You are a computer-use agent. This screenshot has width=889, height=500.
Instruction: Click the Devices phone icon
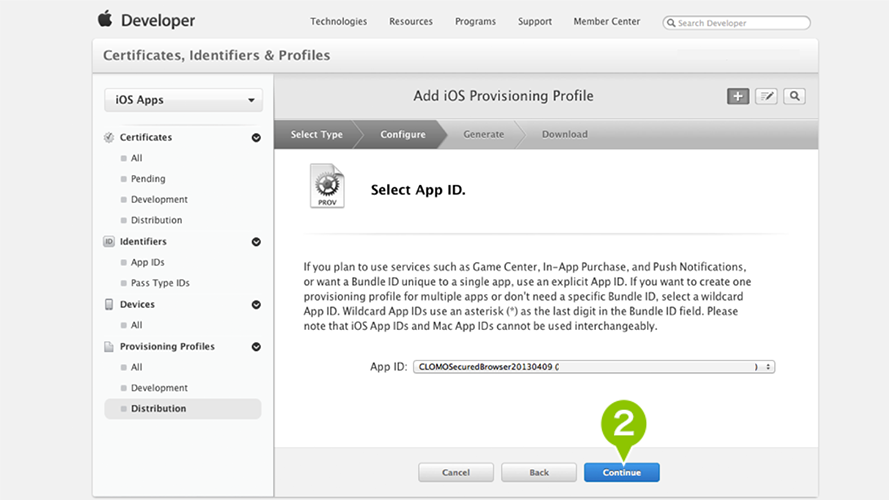(x=109, y=304)
